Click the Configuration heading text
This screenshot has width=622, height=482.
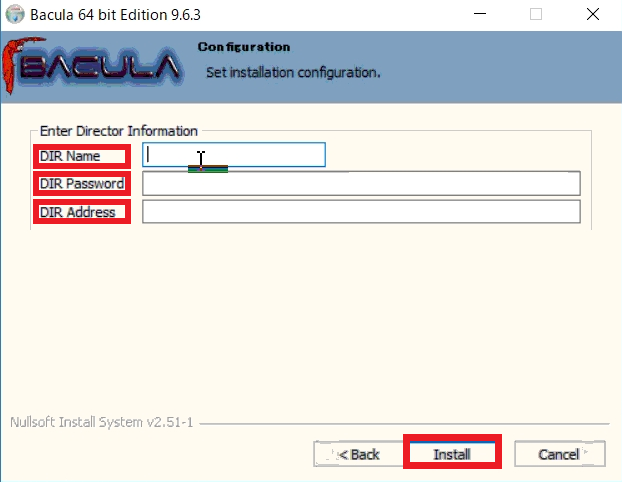[x=244, y=47]
